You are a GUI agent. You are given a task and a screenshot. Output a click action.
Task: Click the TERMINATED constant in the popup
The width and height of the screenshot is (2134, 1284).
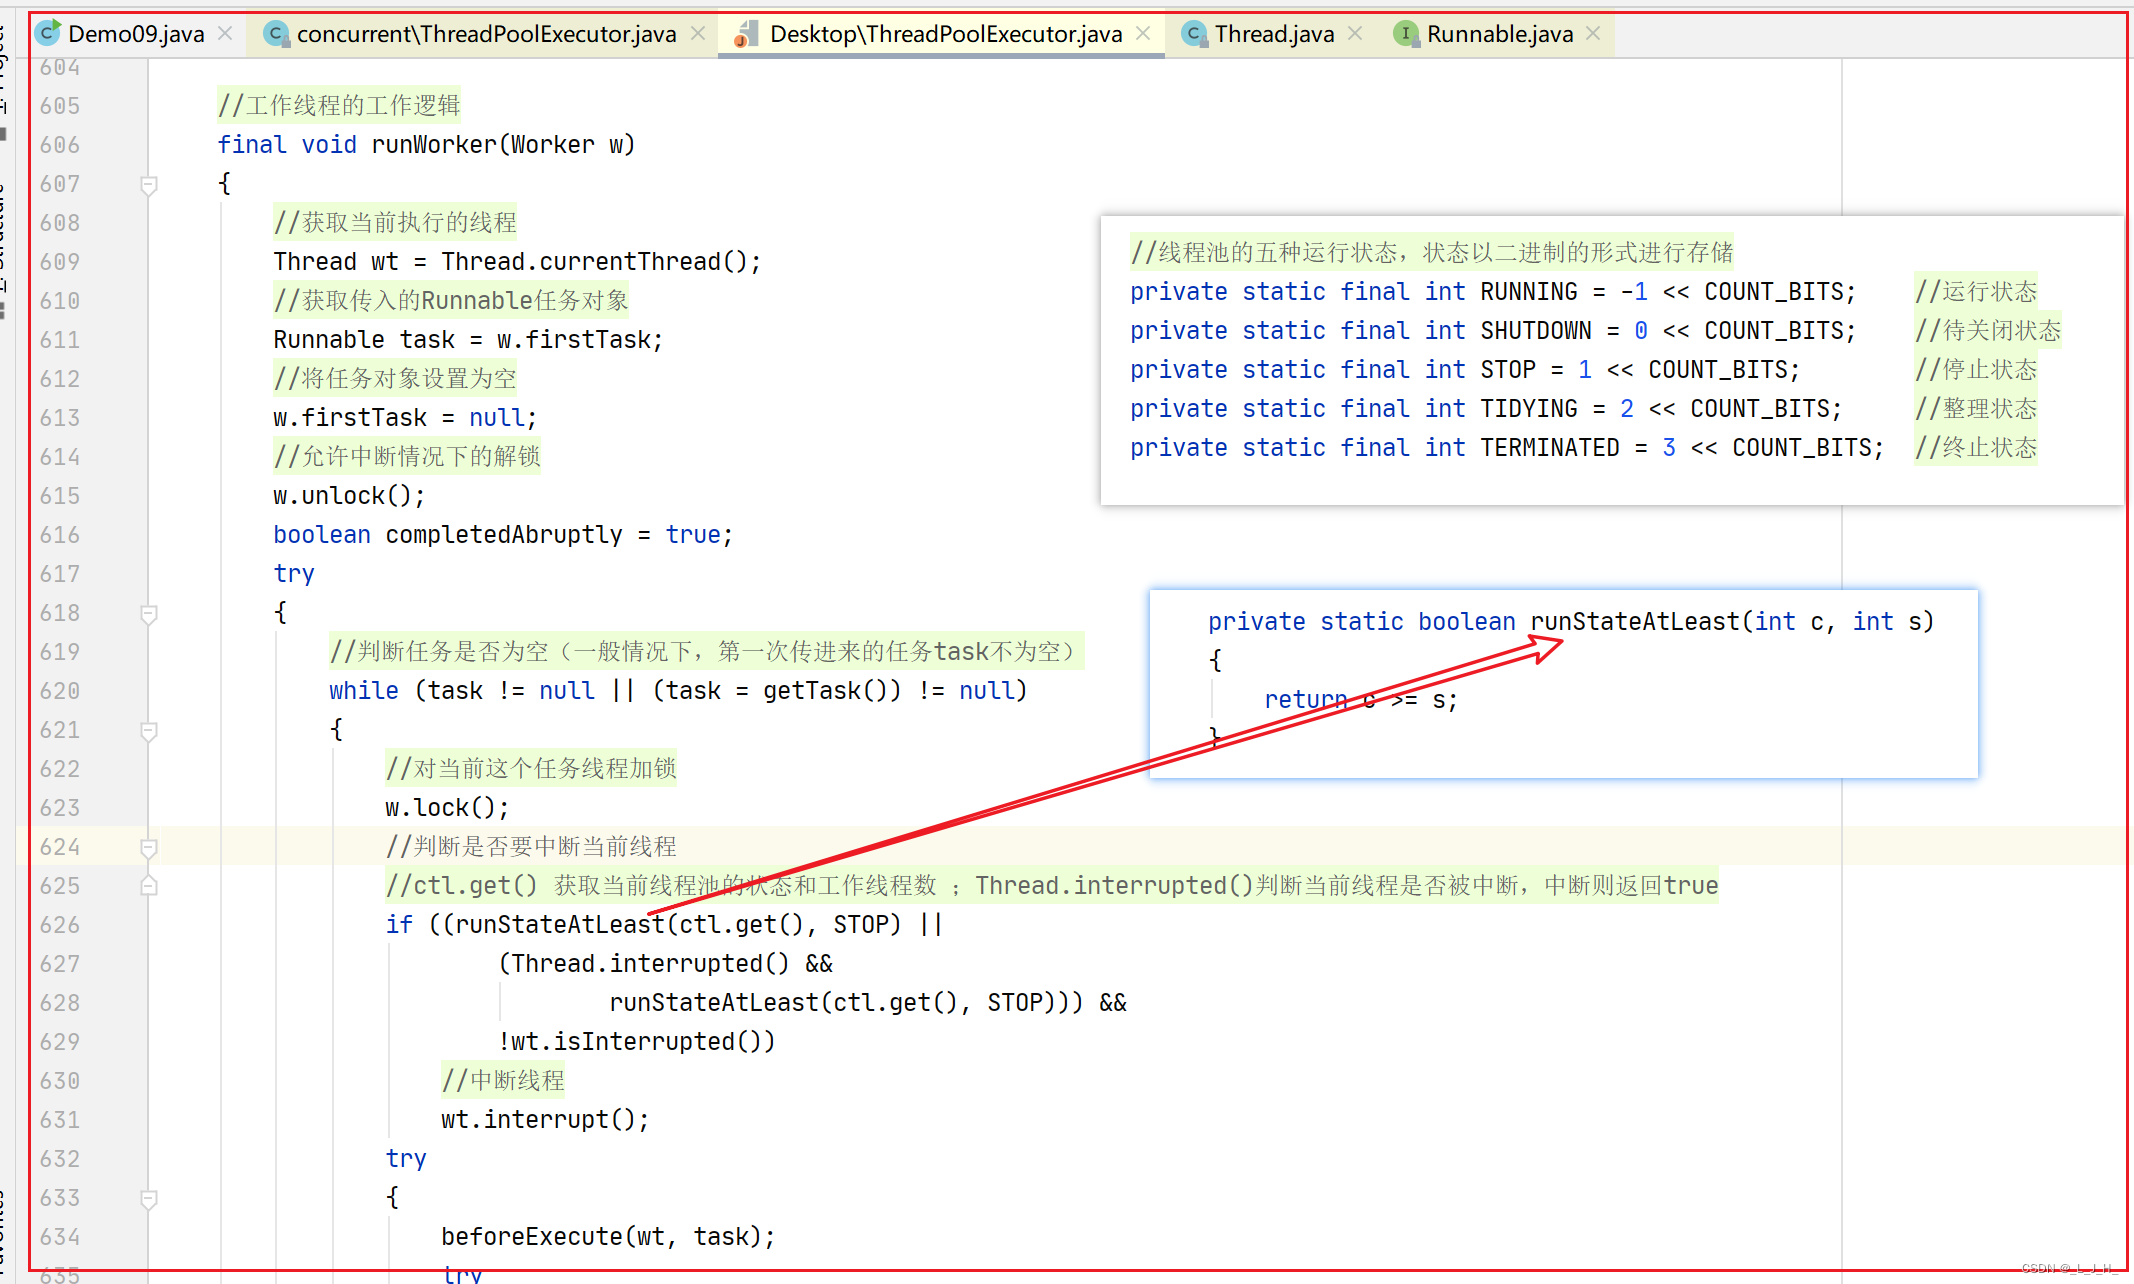click(1550, 448)
